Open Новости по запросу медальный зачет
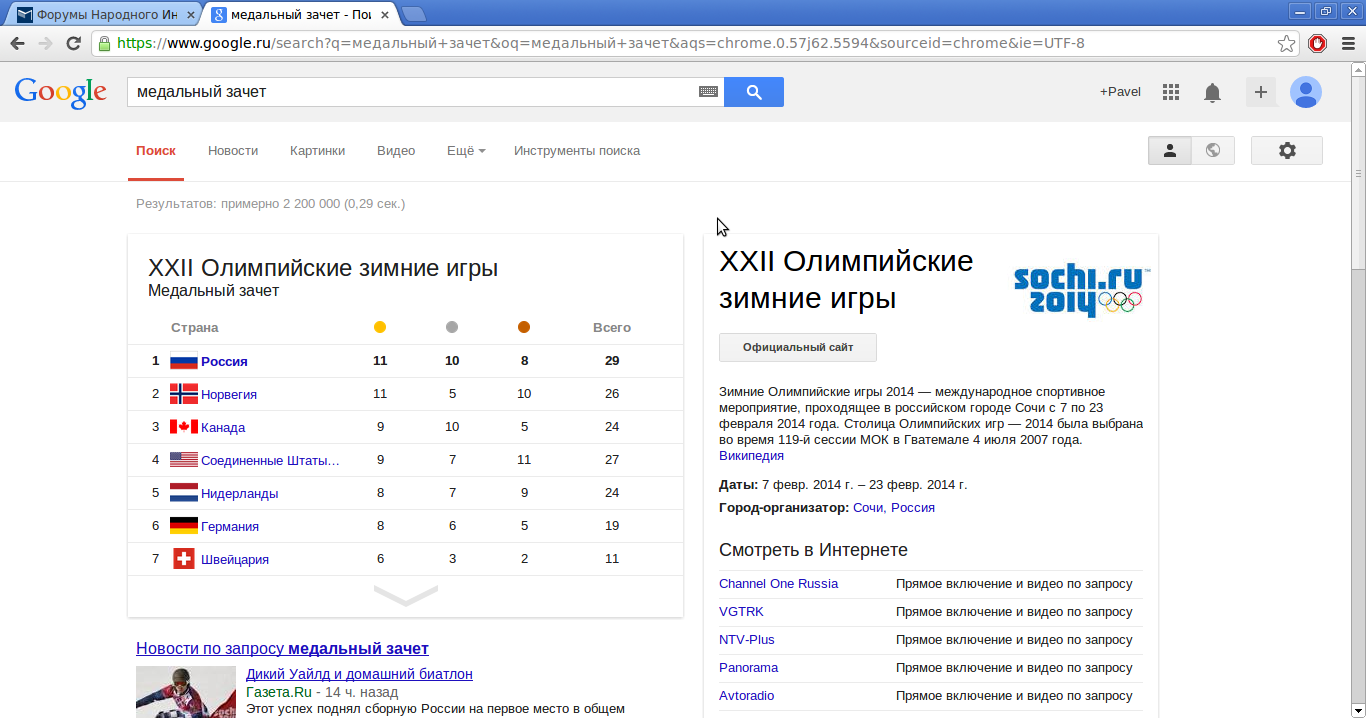Viewport: 1366px width, 718px height. (x=282, y=649)
